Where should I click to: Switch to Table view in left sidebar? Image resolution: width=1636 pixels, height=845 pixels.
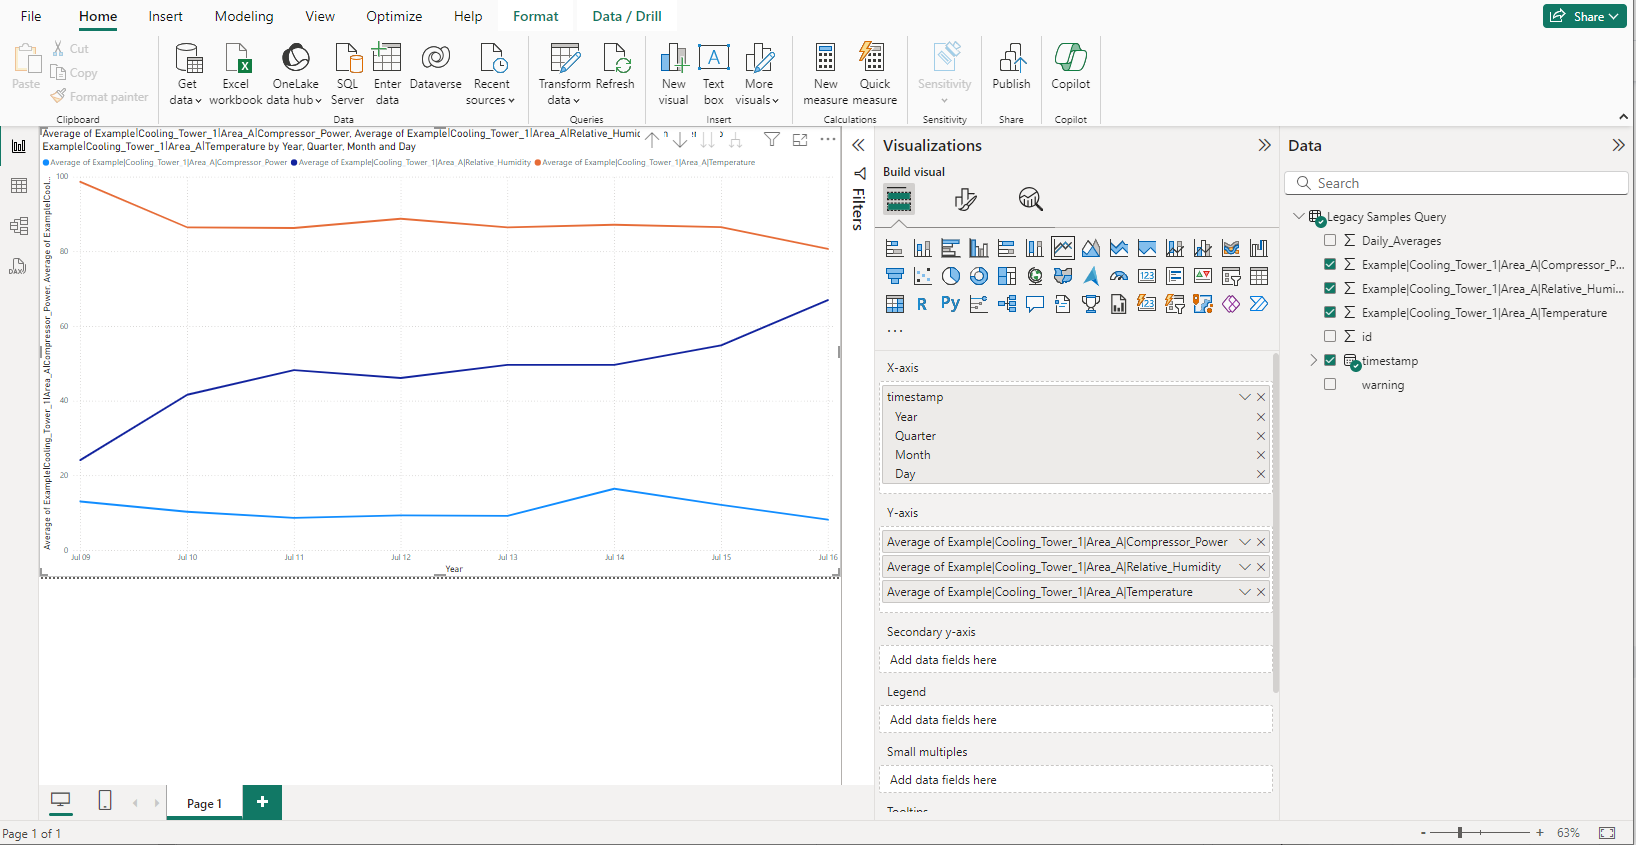pyautogui.click(x=18, y=186)
